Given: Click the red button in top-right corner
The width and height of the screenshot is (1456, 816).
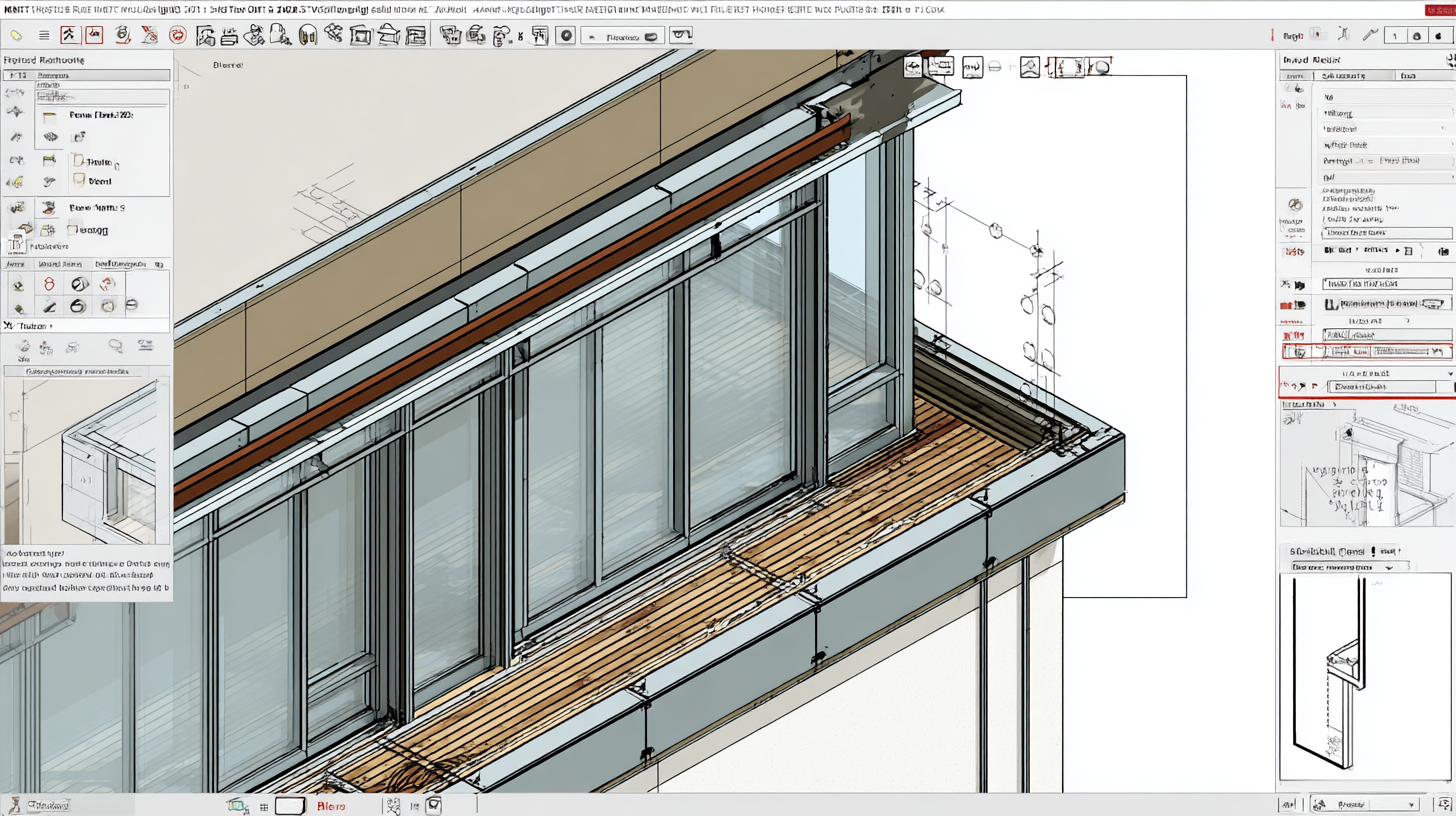Looking at the screenshot, I should (x=1439, y=9).
